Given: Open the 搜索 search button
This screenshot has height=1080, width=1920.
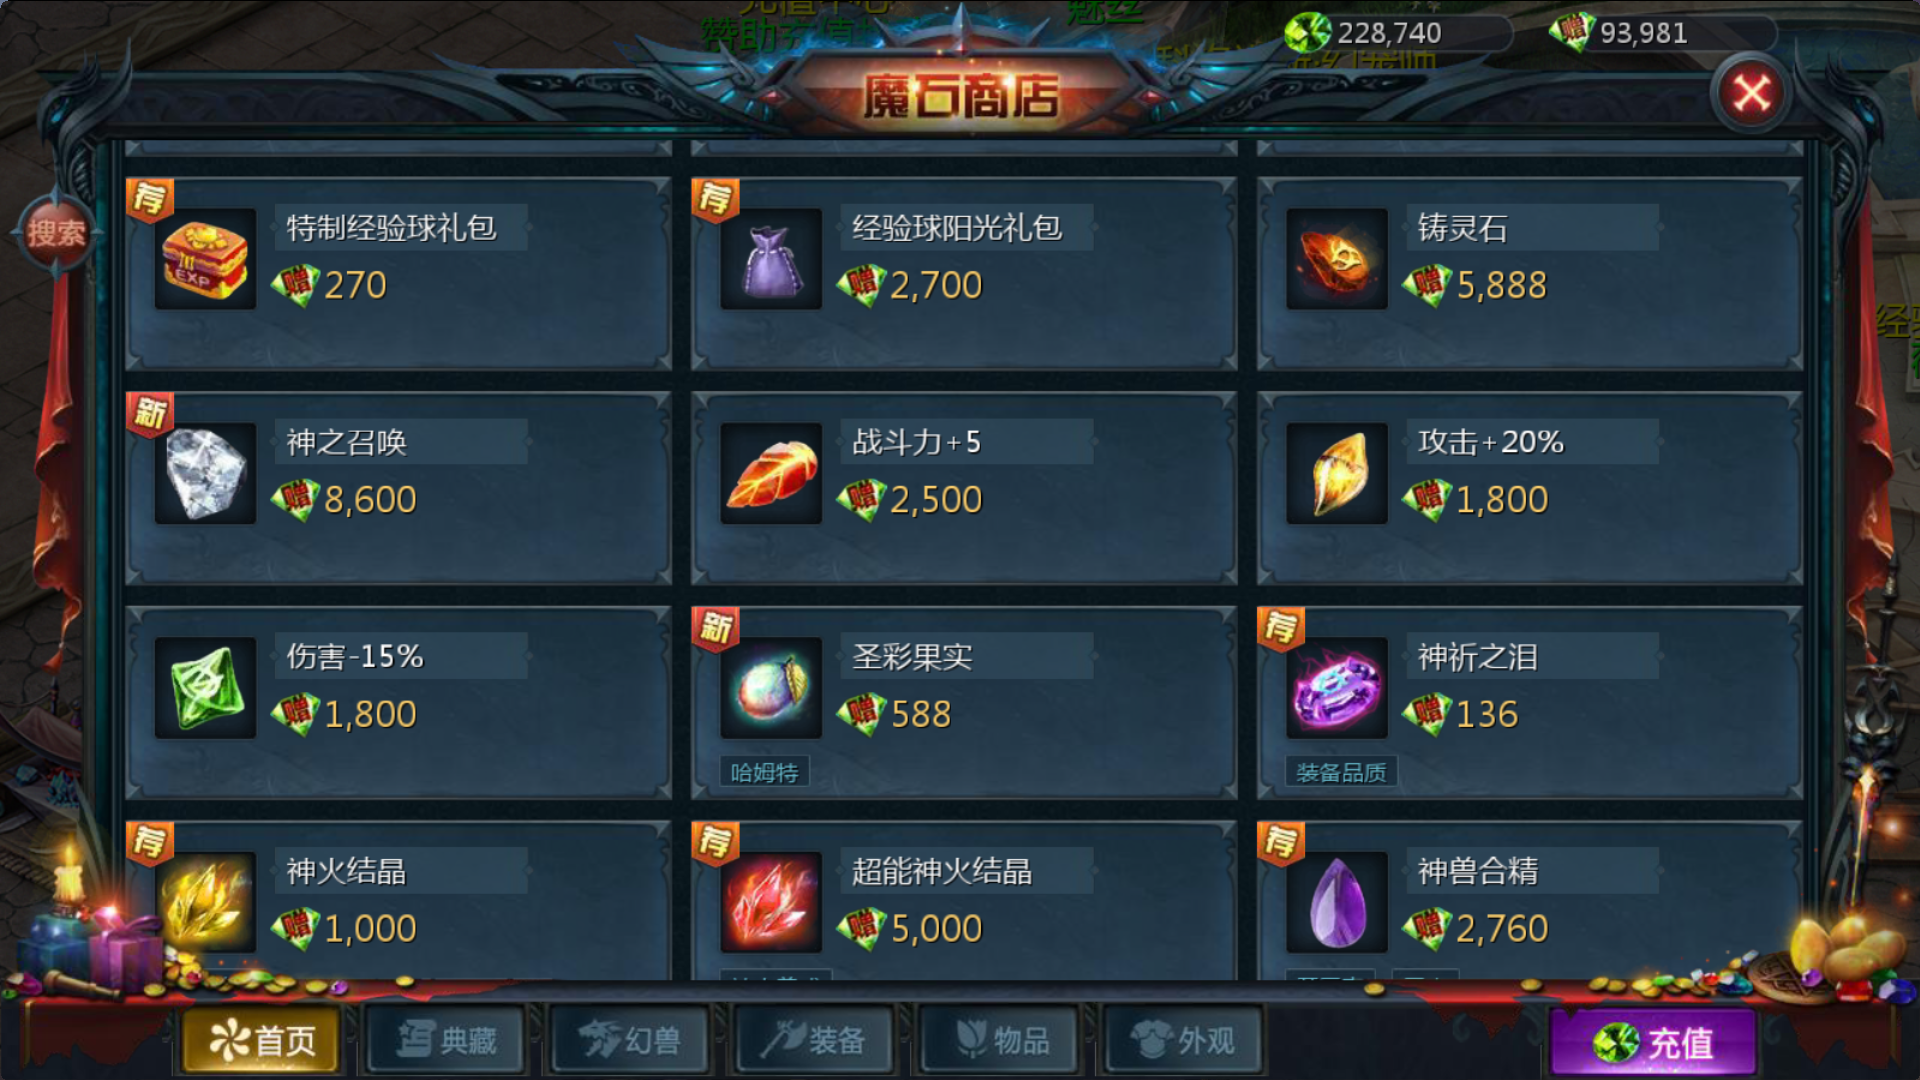Looking at the screenshot, I should [x=56, y=233].
